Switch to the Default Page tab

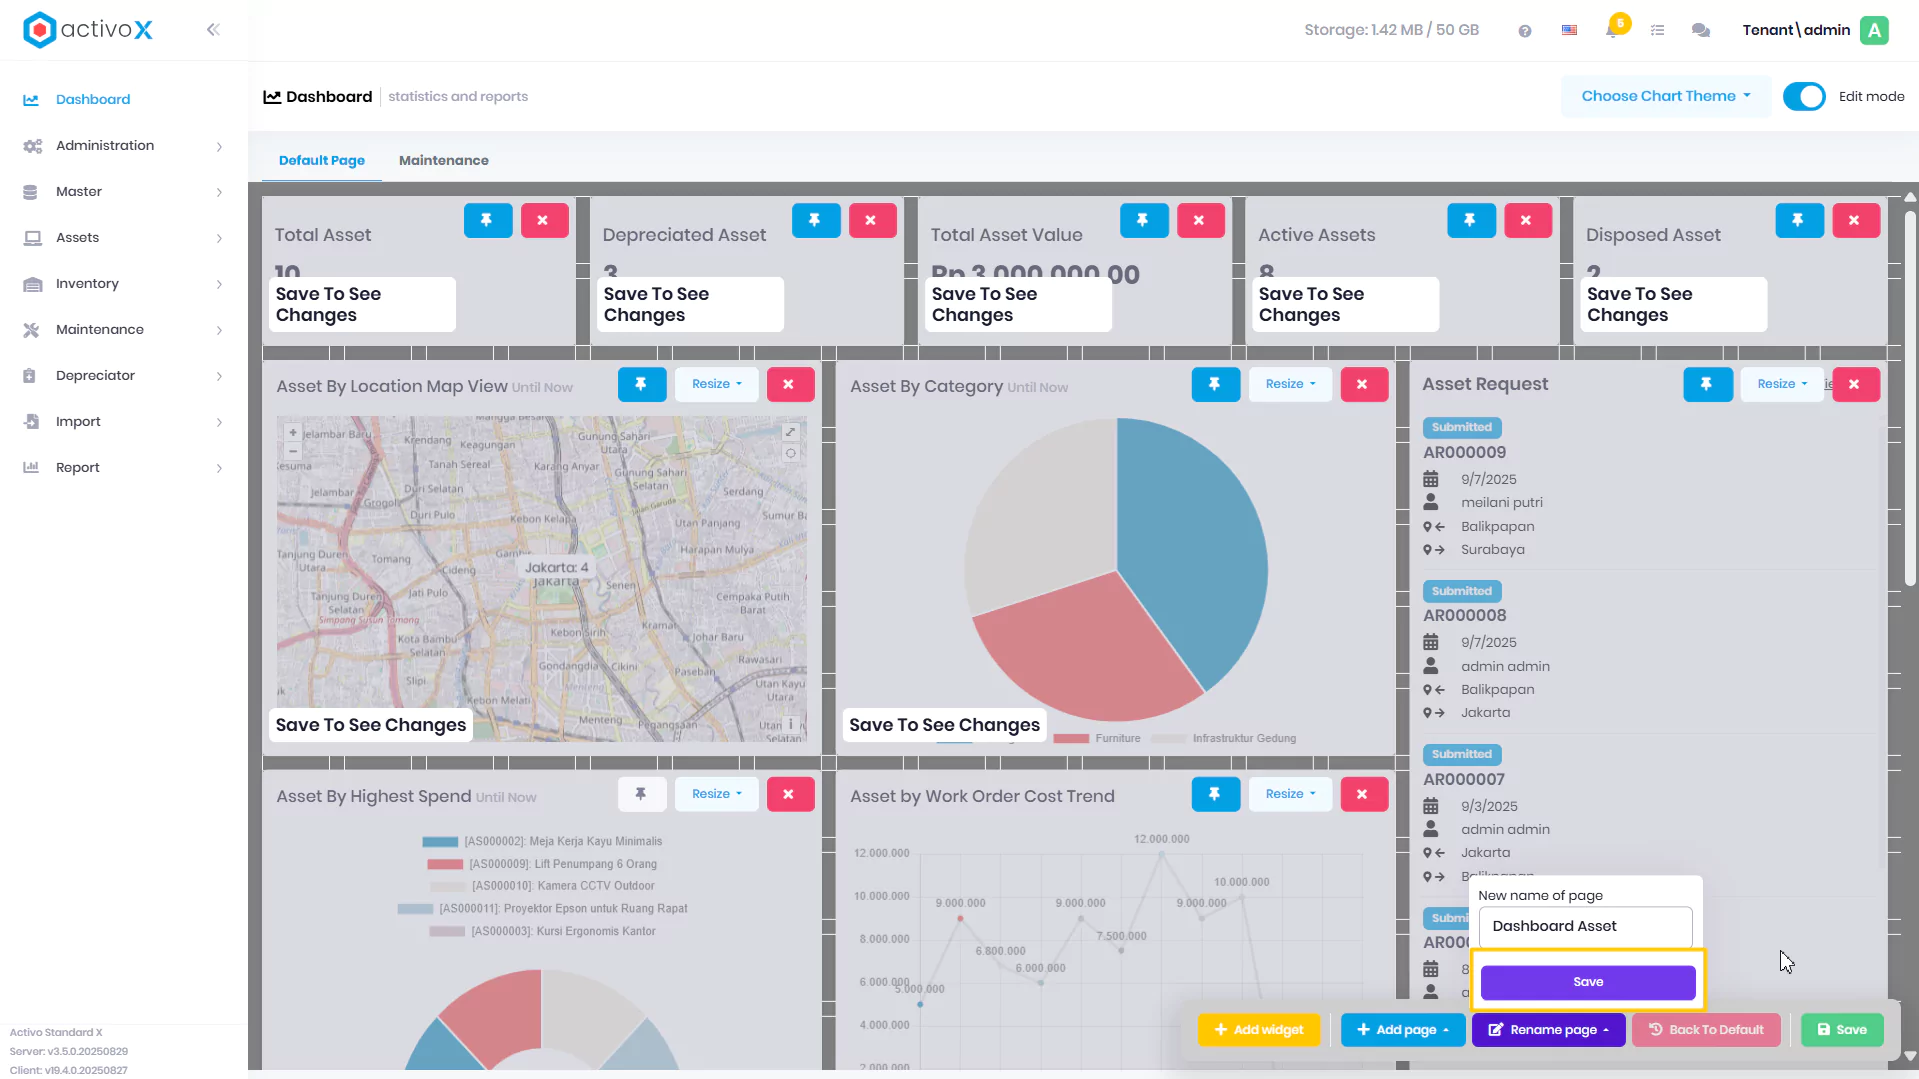322,160
